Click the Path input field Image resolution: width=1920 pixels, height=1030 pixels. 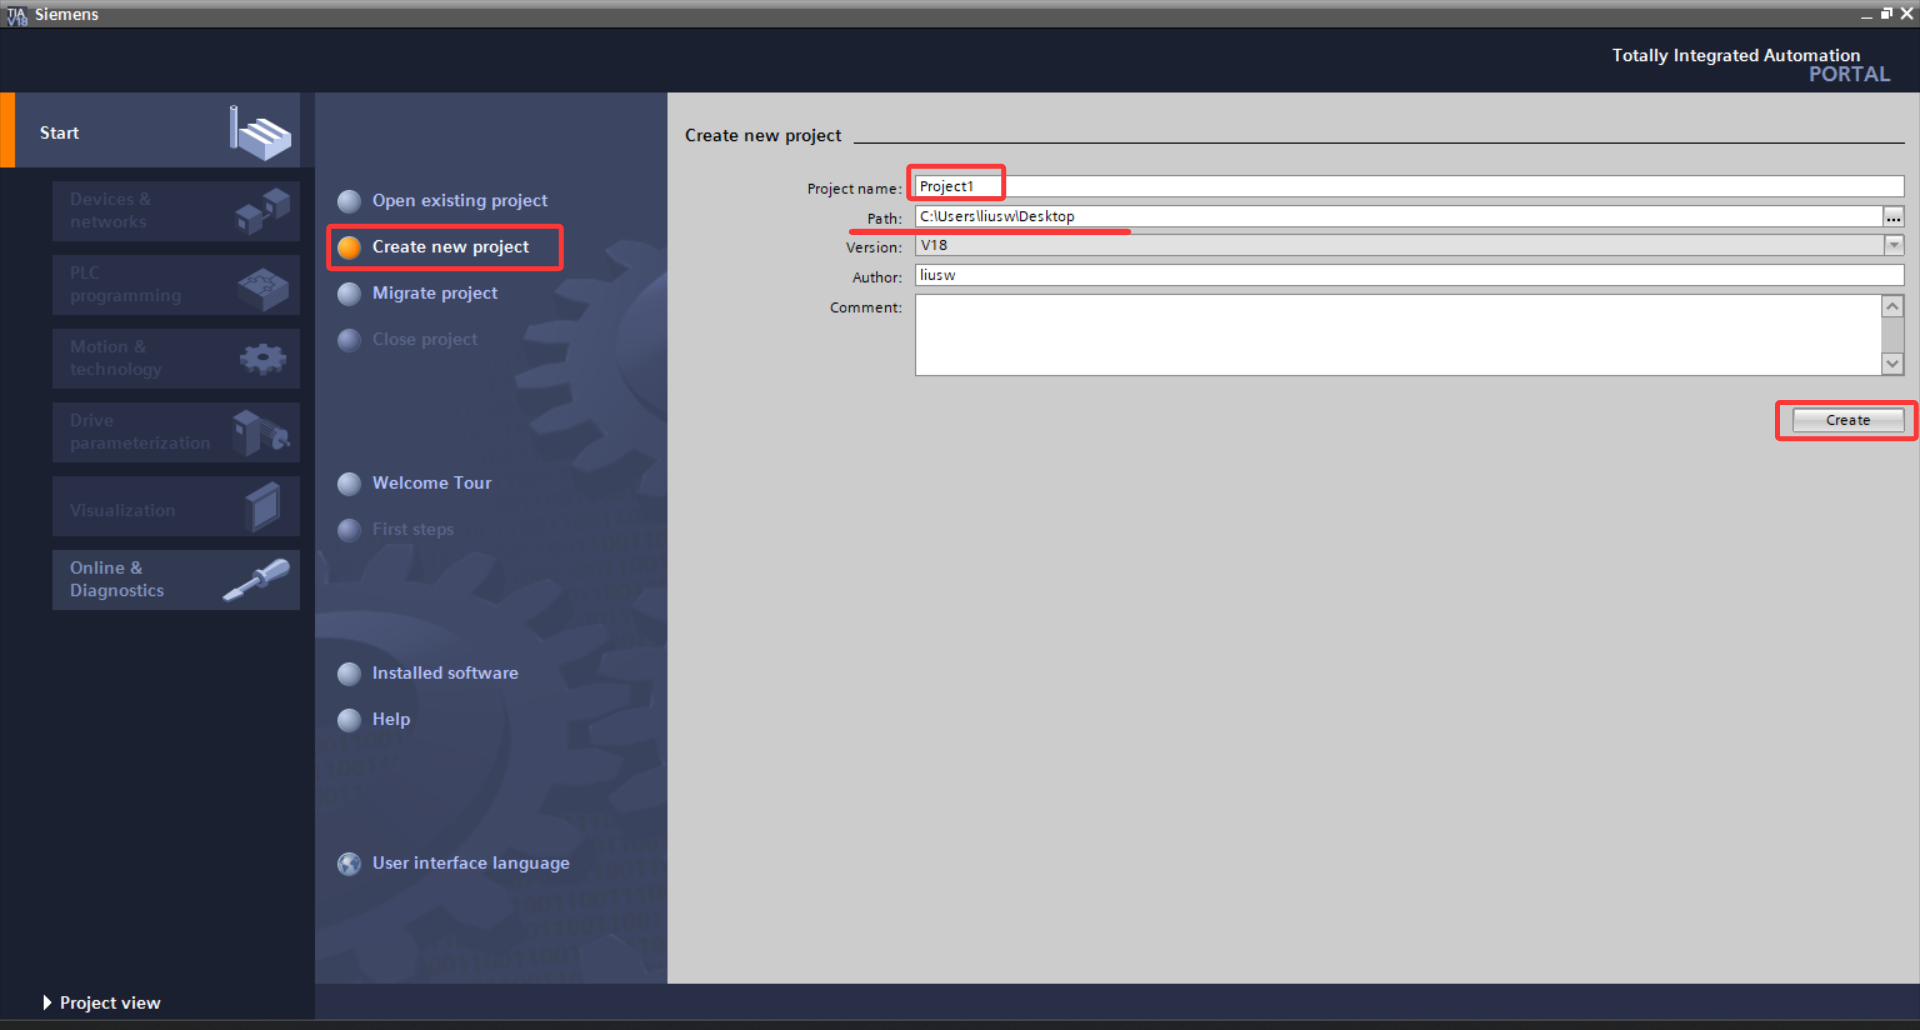1398,216
